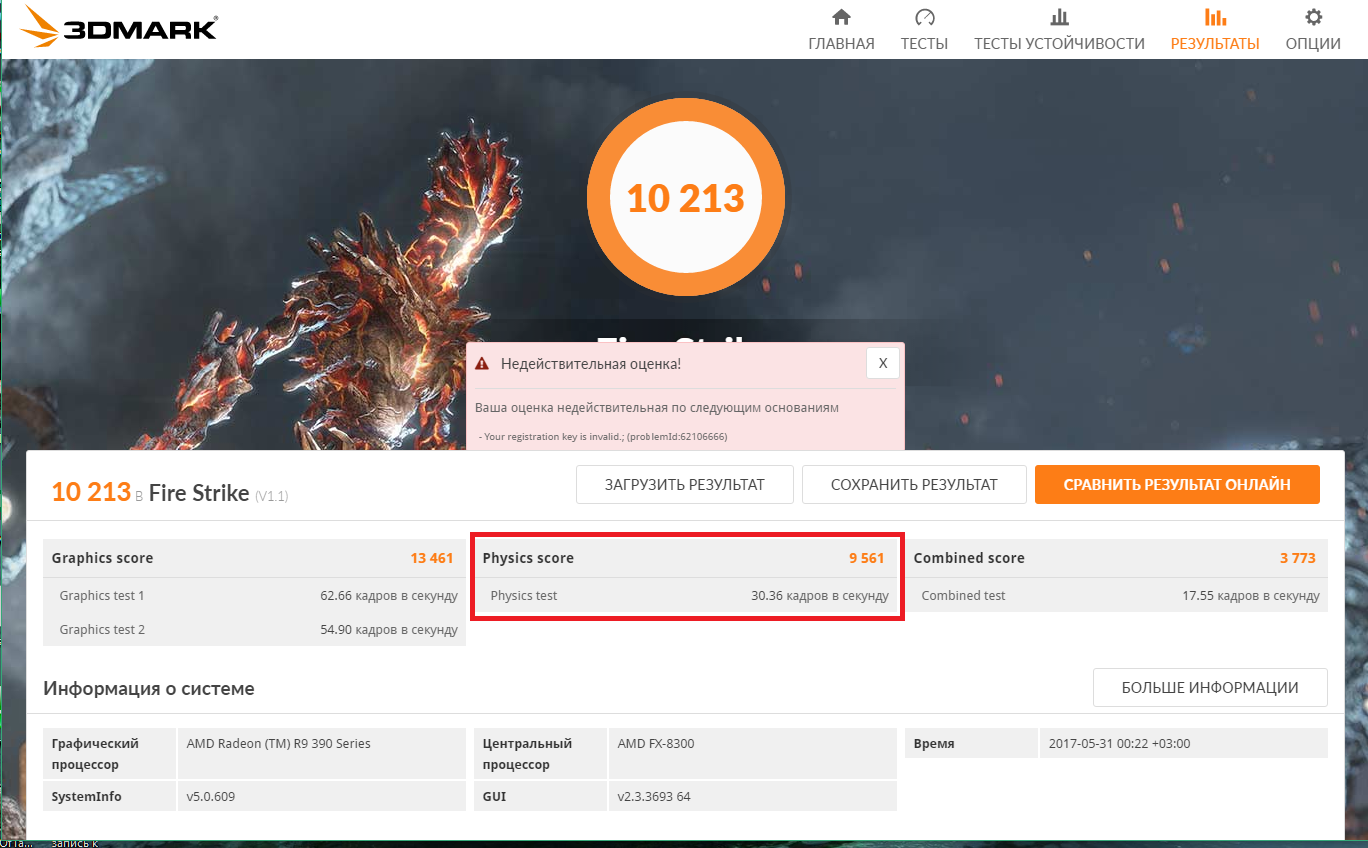
Task: Open ОПЦИИ gear settings
Action: [x=1313, y=30]
